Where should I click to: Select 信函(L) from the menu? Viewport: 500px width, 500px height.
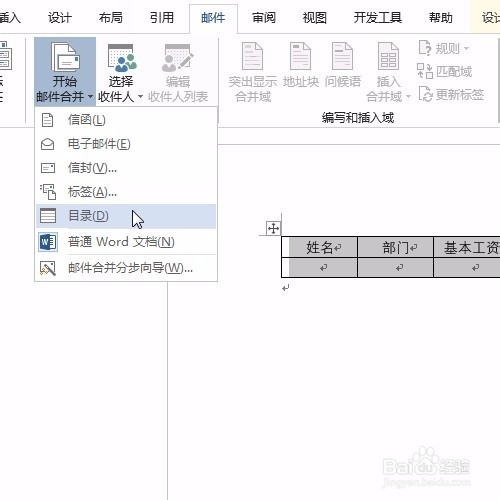[126, 120]
